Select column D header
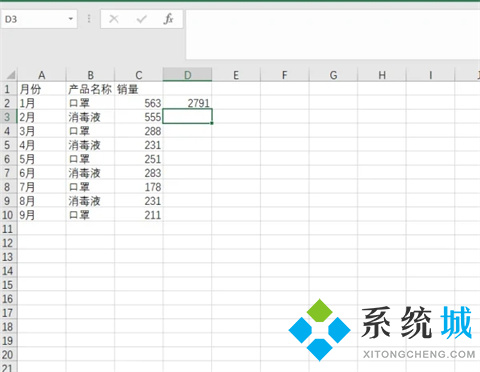 click(187, 75)
